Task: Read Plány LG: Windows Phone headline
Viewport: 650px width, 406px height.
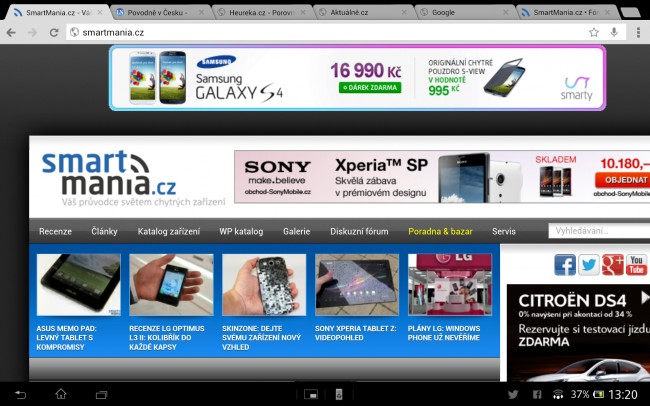Action: [444, 333]
